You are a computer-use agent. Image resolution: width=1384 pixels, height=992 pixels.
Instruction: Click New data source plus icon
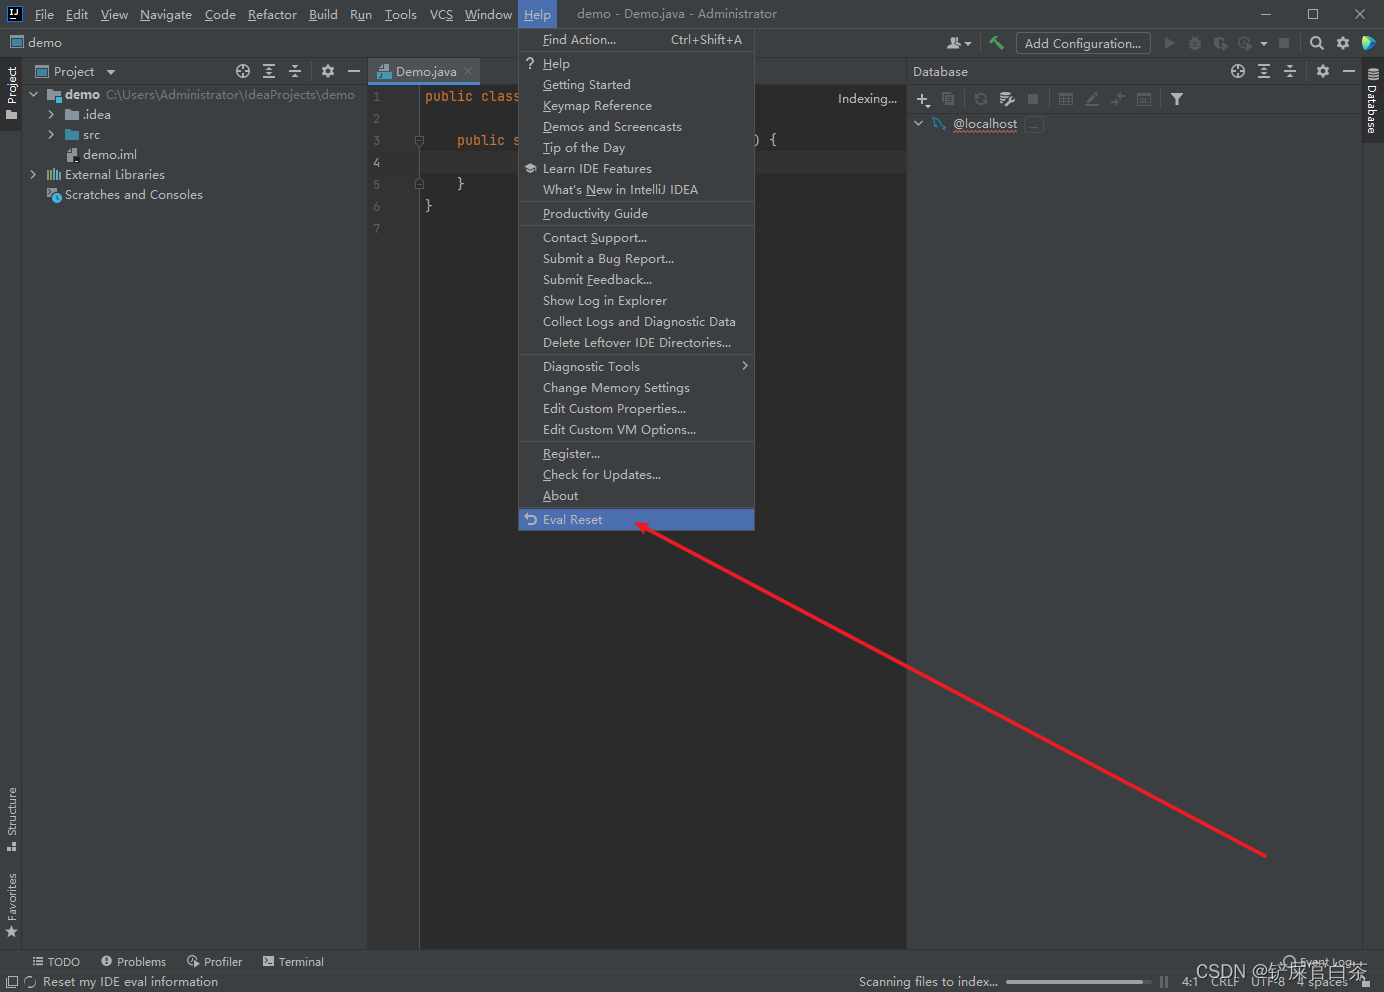[923, 99]
